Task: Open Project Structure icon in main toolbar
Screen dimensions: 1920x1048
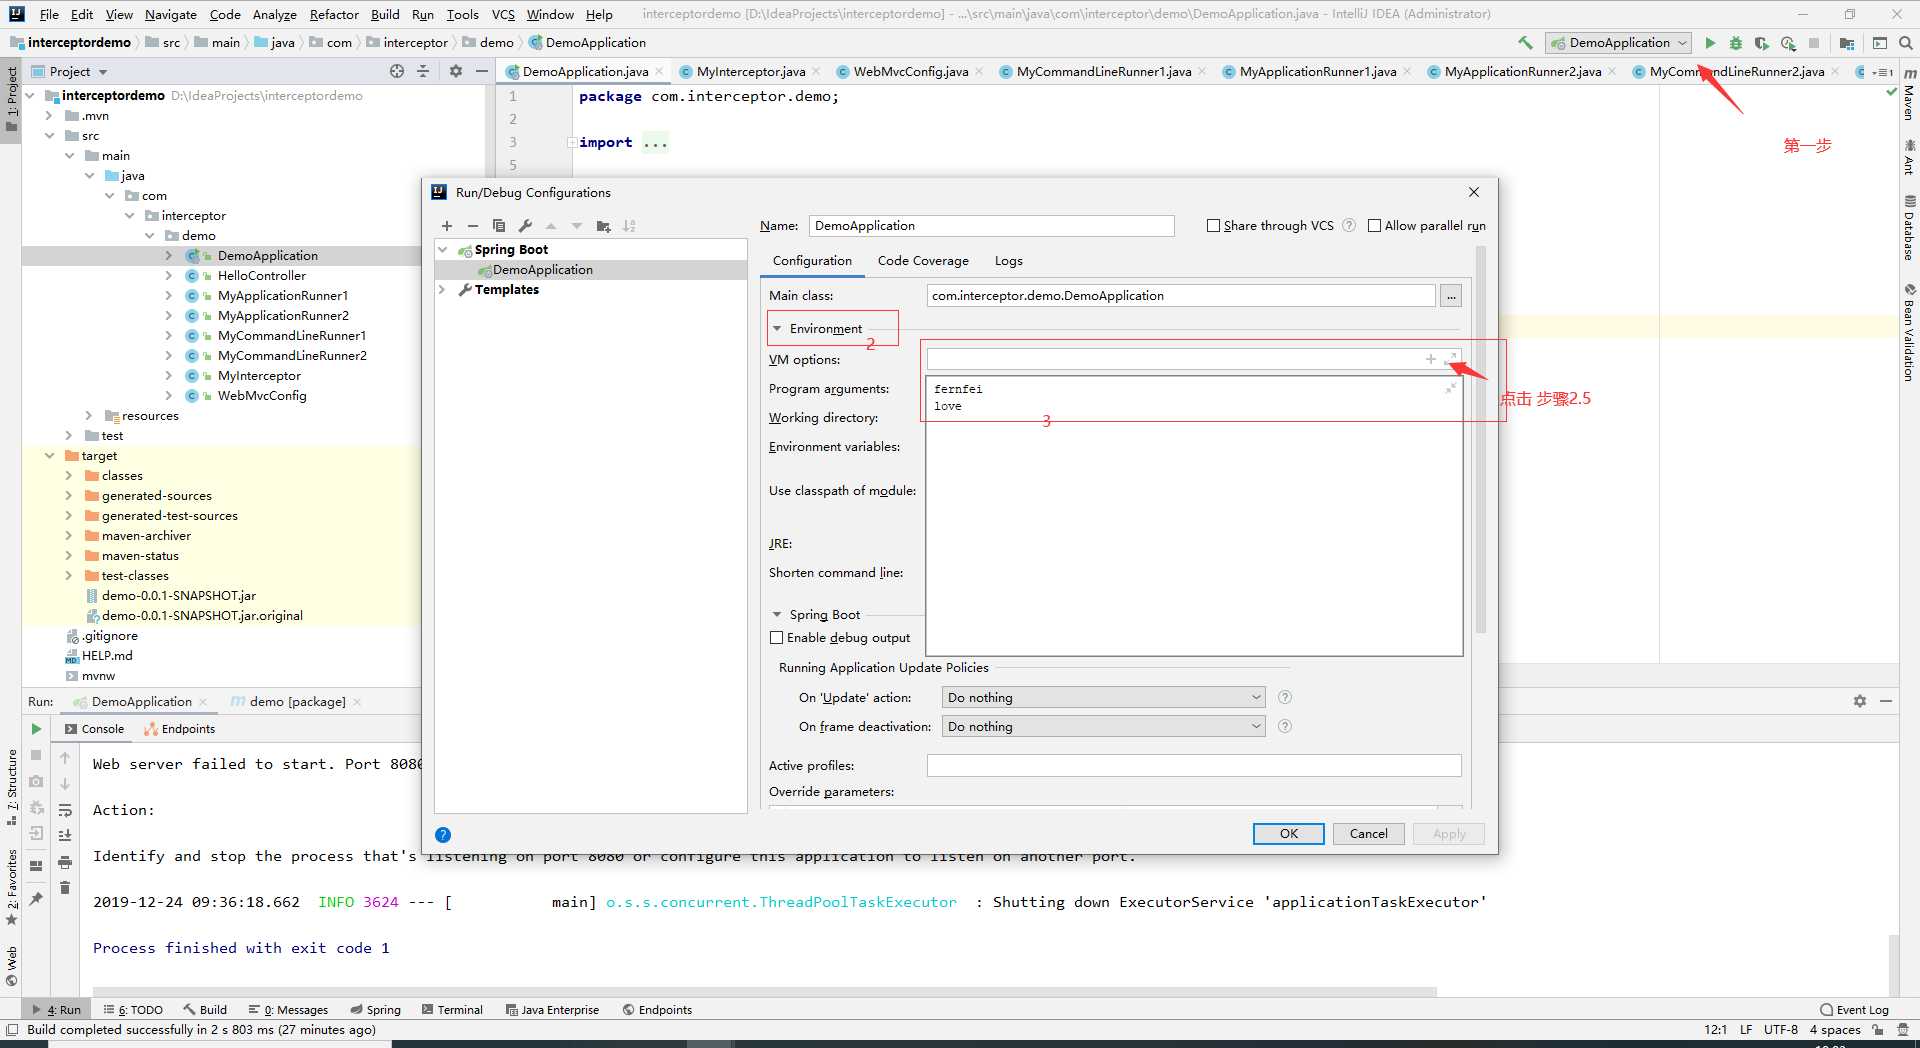Action: (1847, 43)
